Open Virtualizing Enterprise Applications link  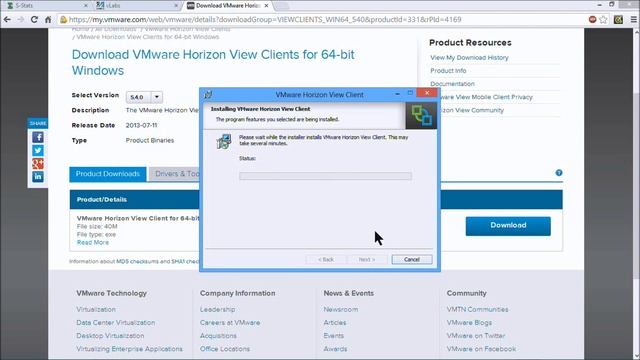[129, 349]
